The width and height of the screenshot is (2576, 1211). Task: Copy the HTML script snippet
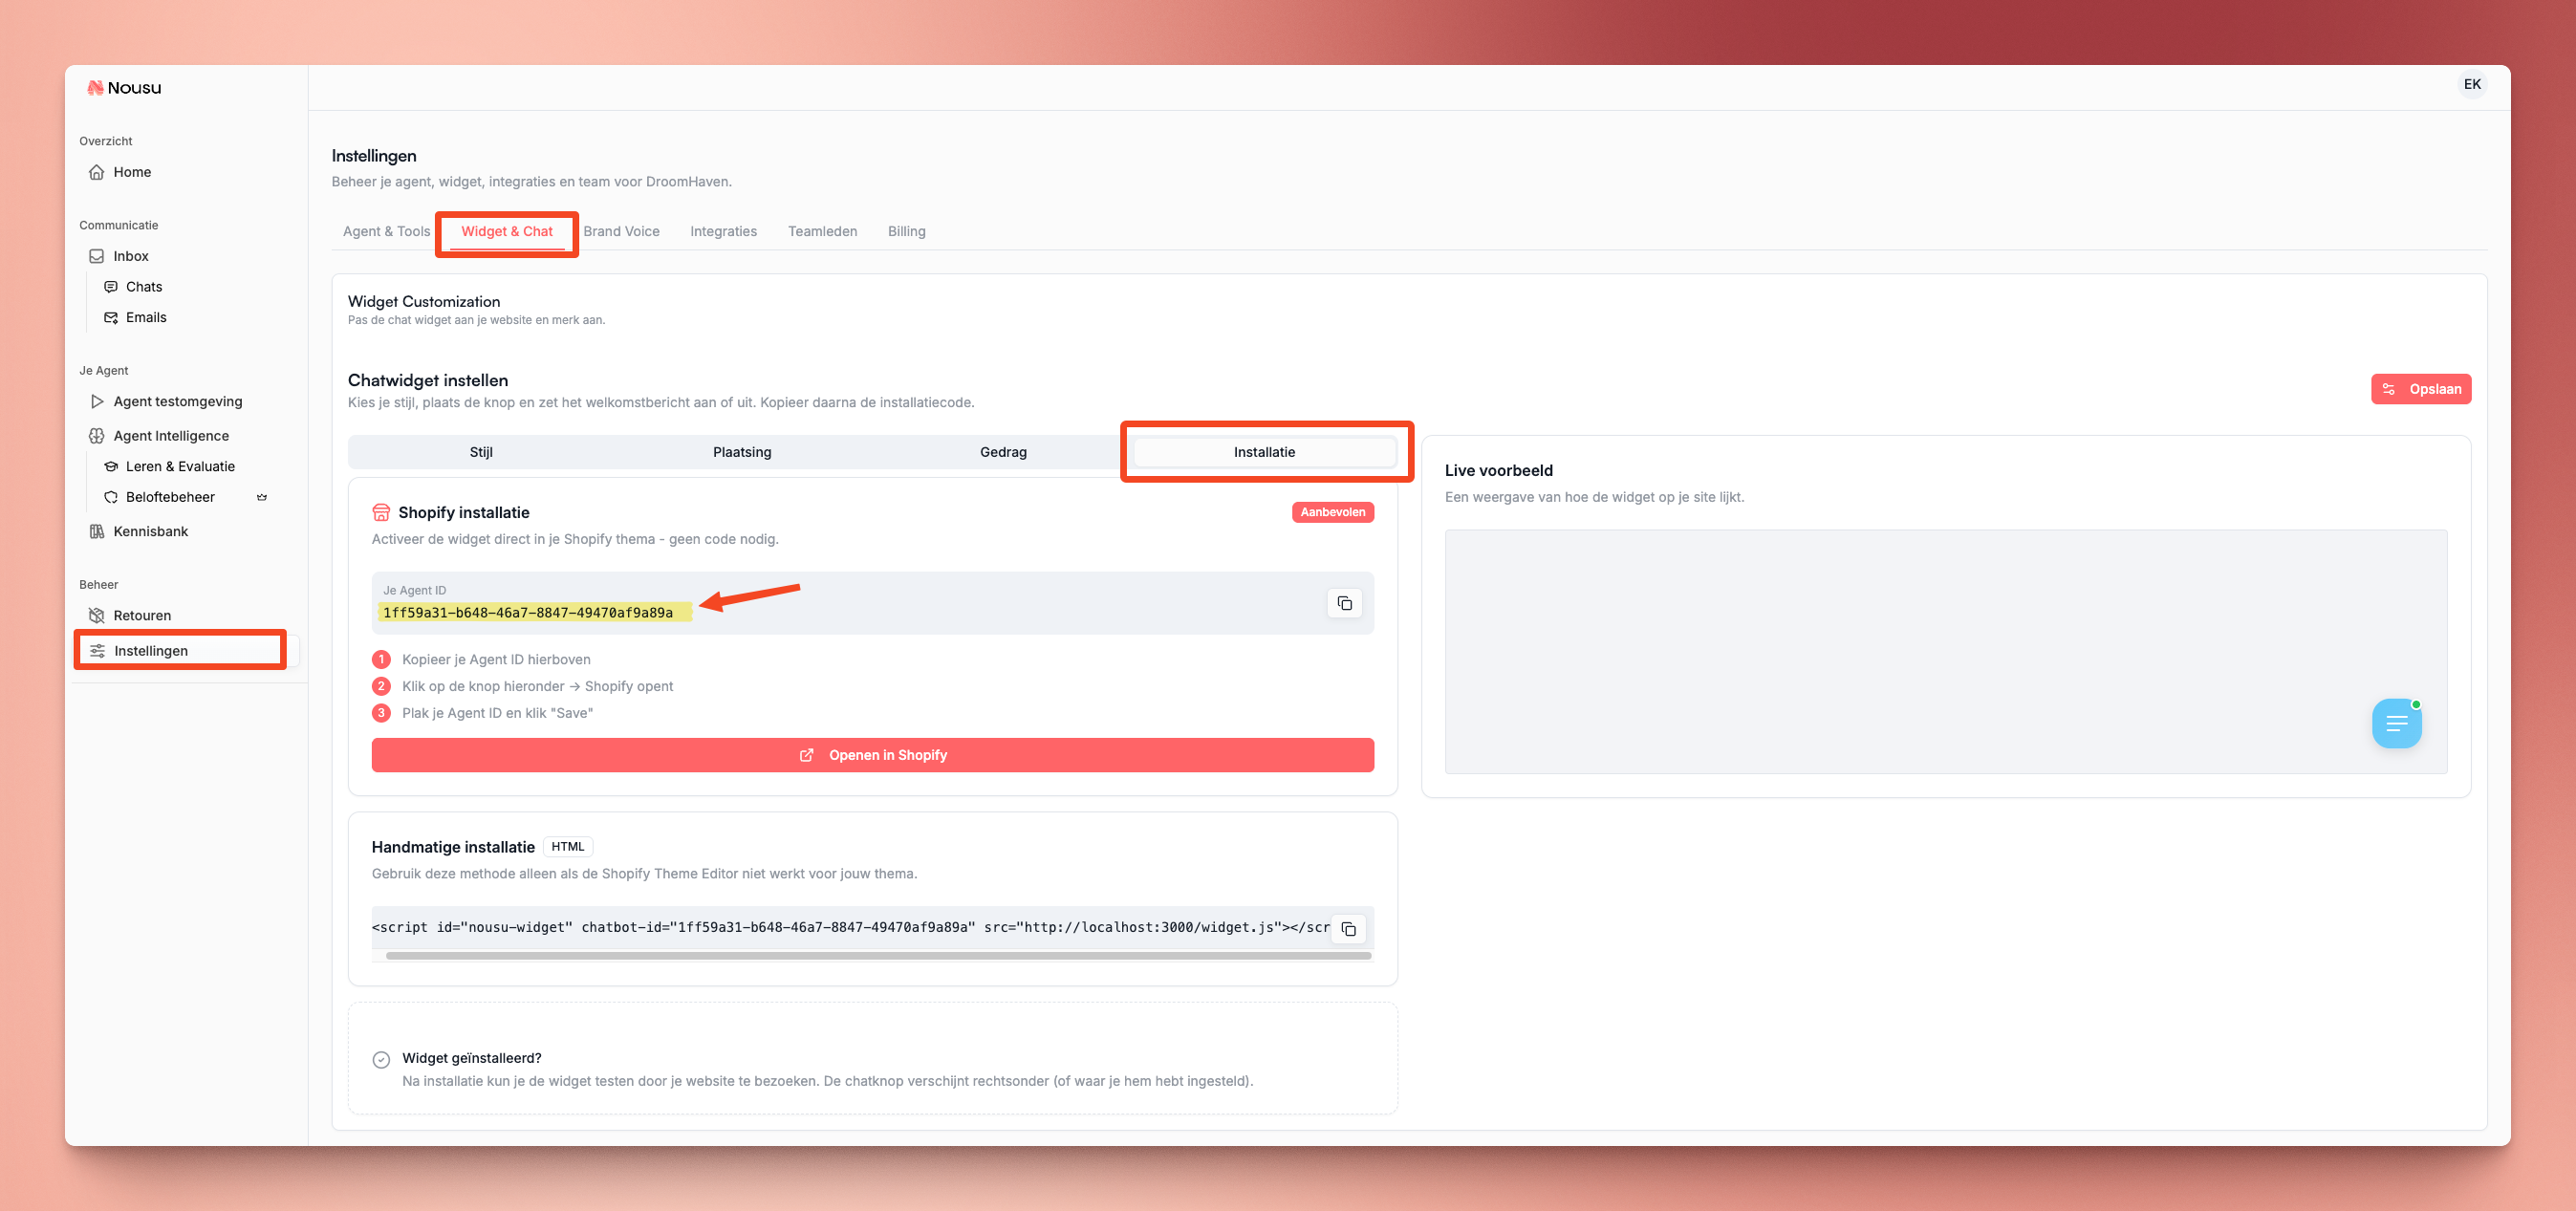(1348, 929)
